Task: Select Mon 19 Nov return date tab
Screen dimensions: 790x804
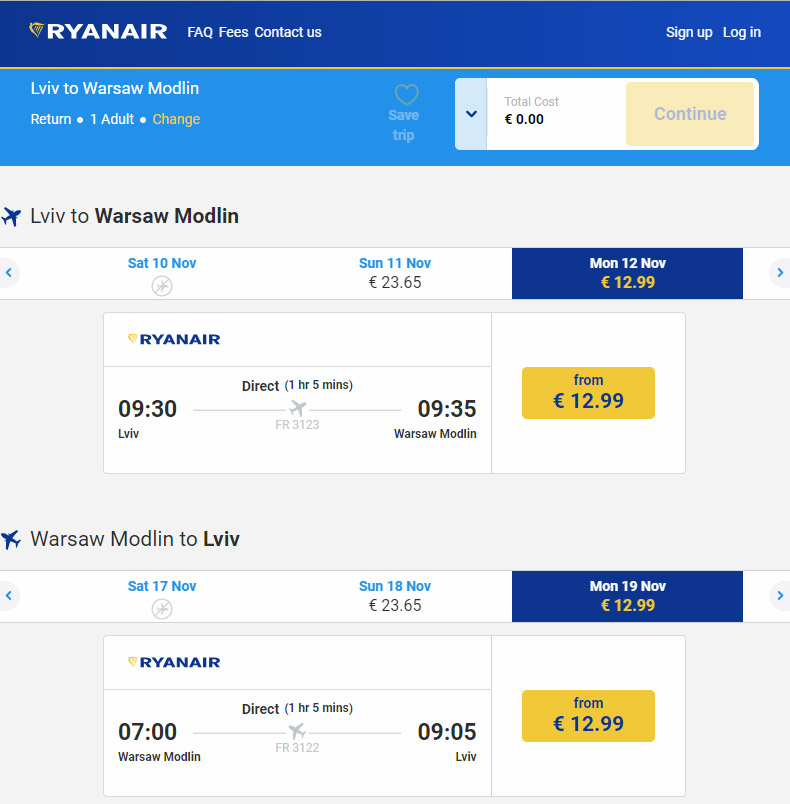Action: (x=627, y=596)
